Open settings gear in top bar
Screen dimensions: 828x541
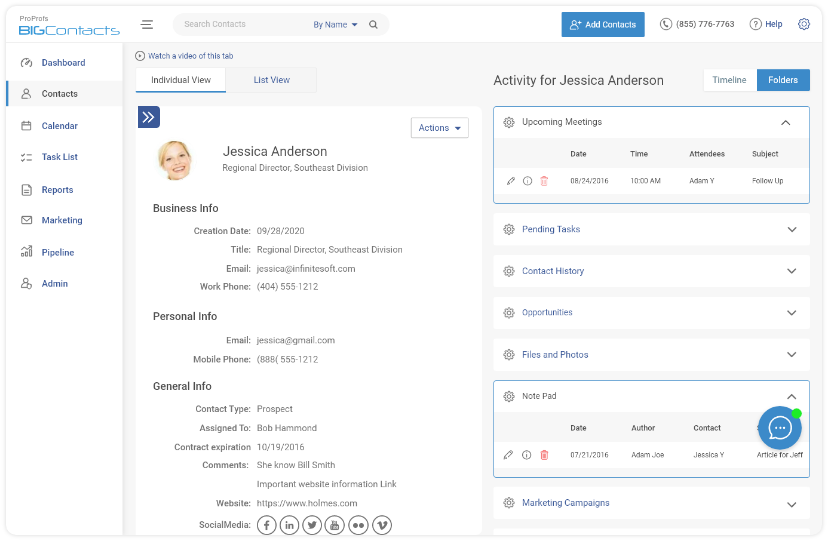(x=803, y=24)
